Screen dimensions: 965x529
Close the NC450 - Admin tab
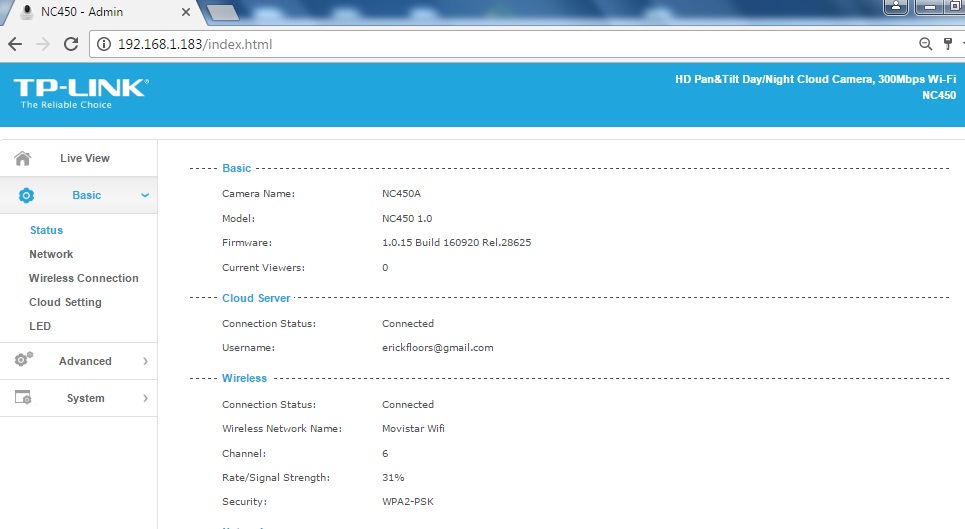pyautogui.click(x=186, y=12)
